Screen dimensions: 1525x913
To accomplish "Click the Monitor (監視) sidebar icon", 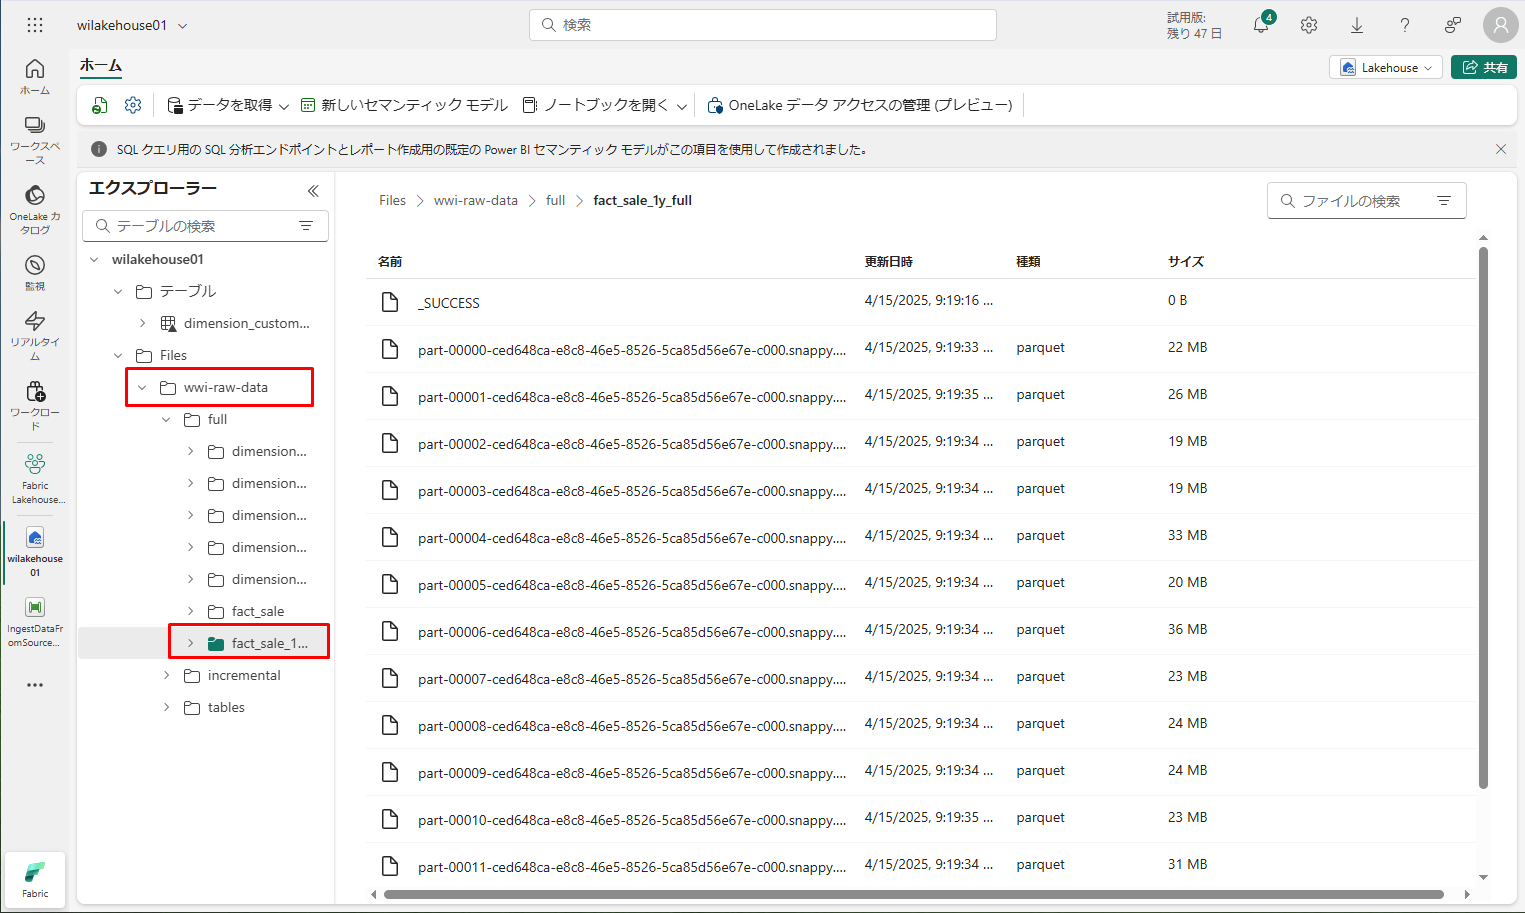I will [35, 270].
